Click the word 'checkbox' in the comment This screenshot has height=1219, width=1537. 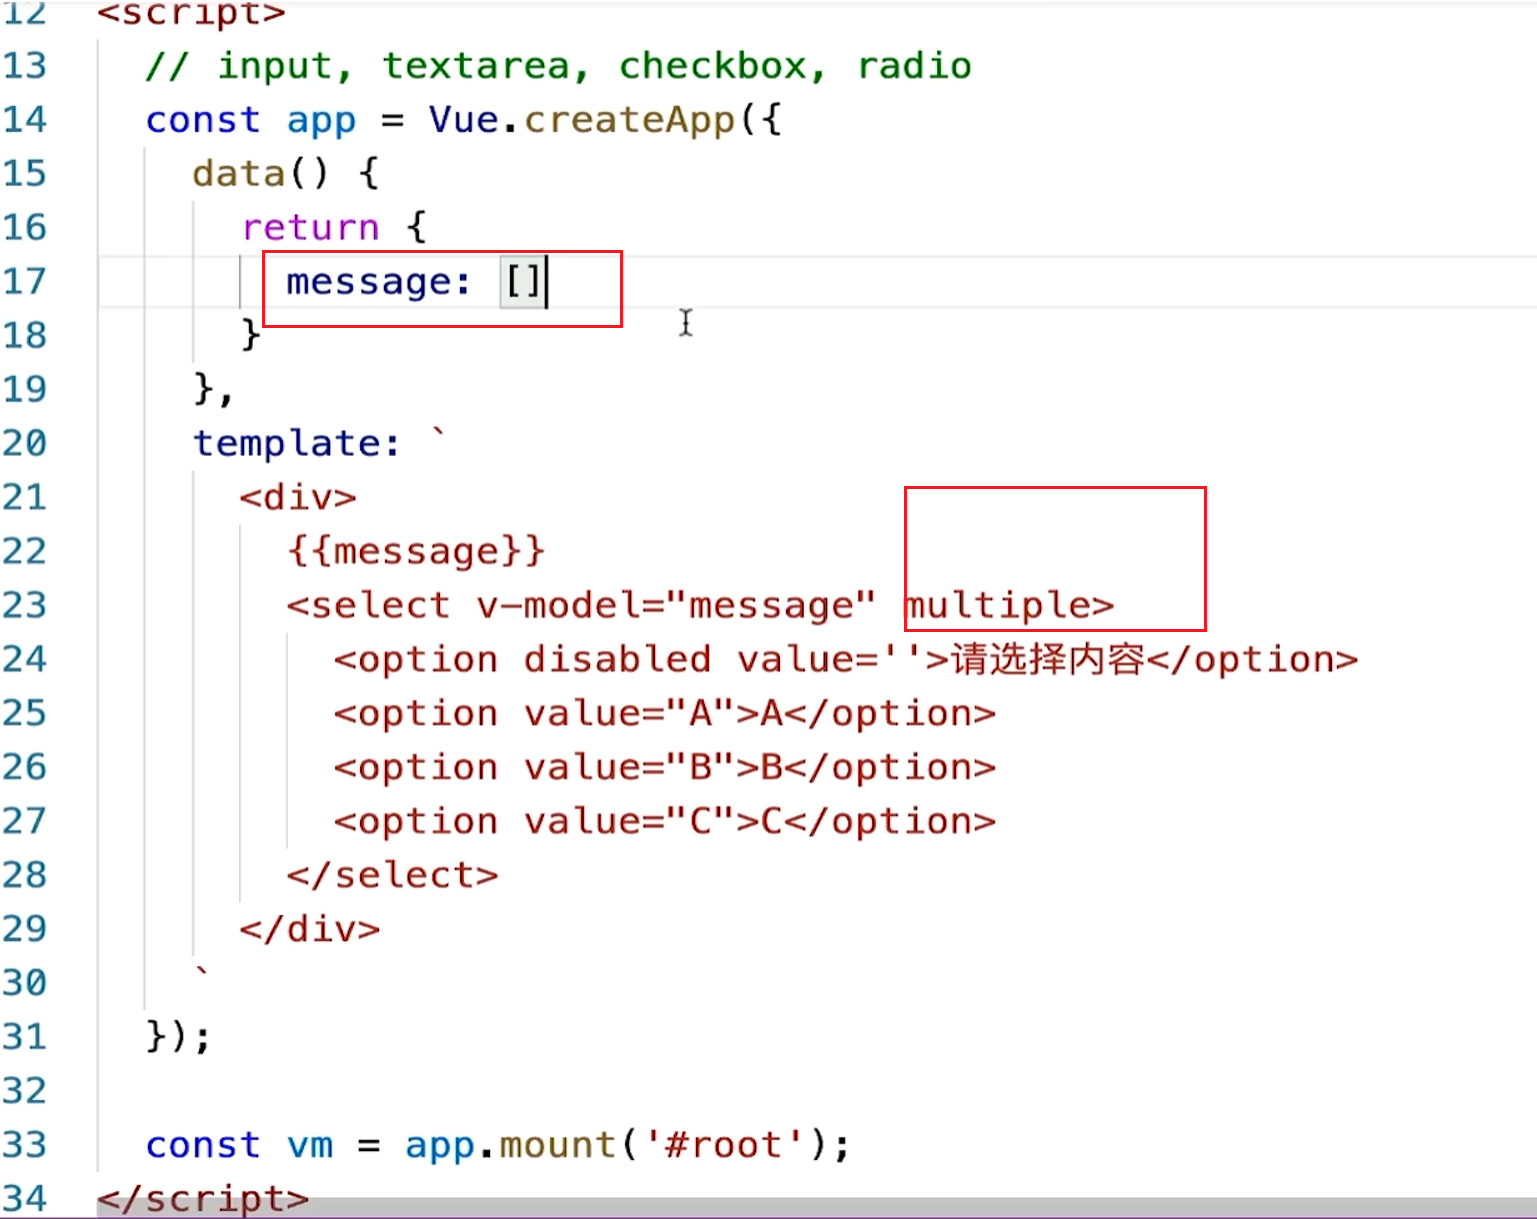pyautogui.click(x=712, y=67)
